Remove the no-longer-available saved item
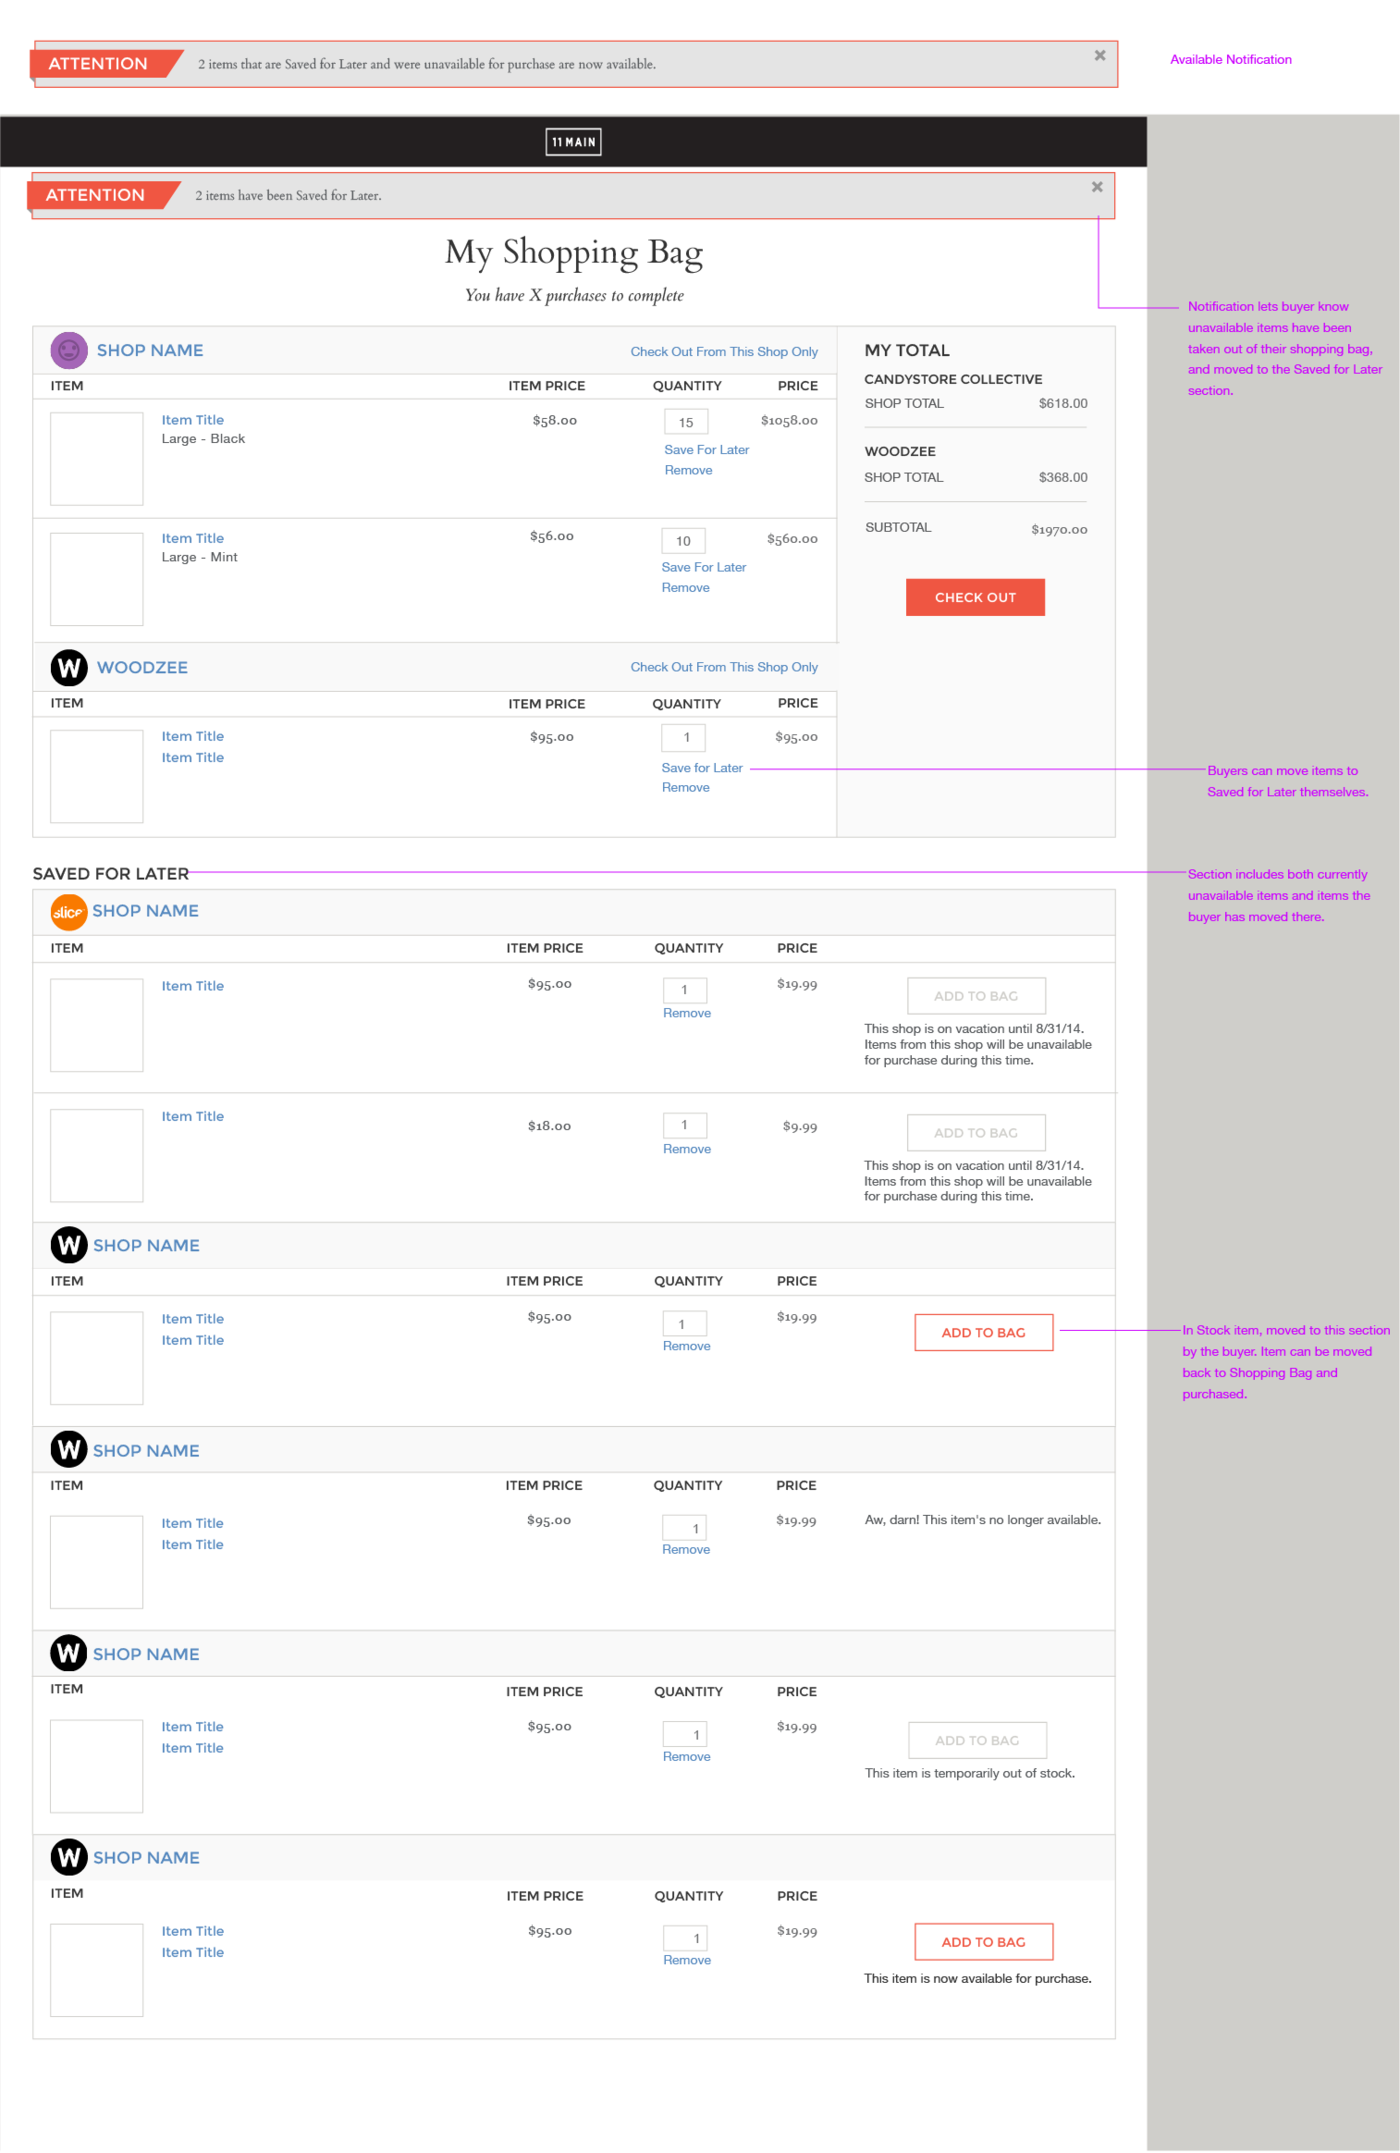Screen dimensions: 1400x2153 click(x=686, y=1550)
